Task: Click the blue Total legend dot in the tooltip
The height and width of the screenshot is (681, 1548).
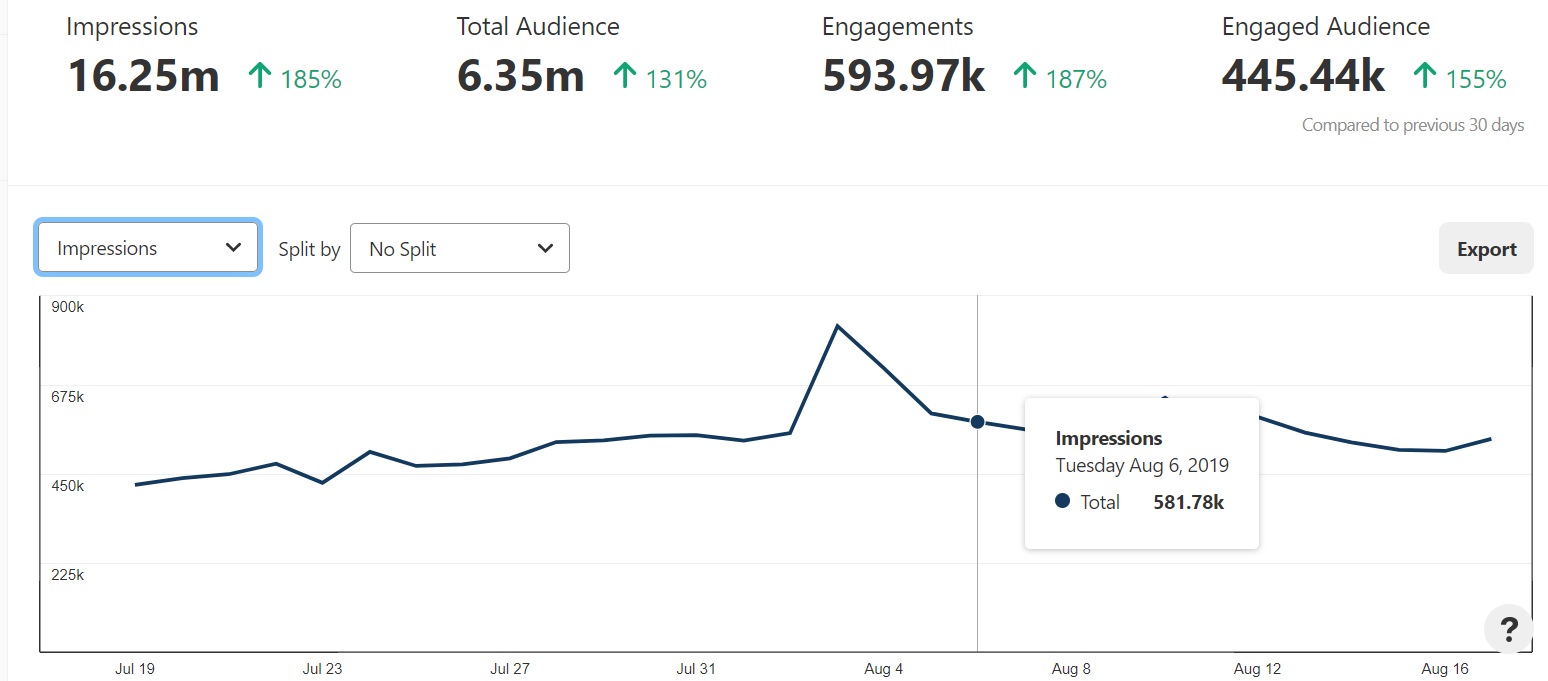Action: (x=1062, y=501)
